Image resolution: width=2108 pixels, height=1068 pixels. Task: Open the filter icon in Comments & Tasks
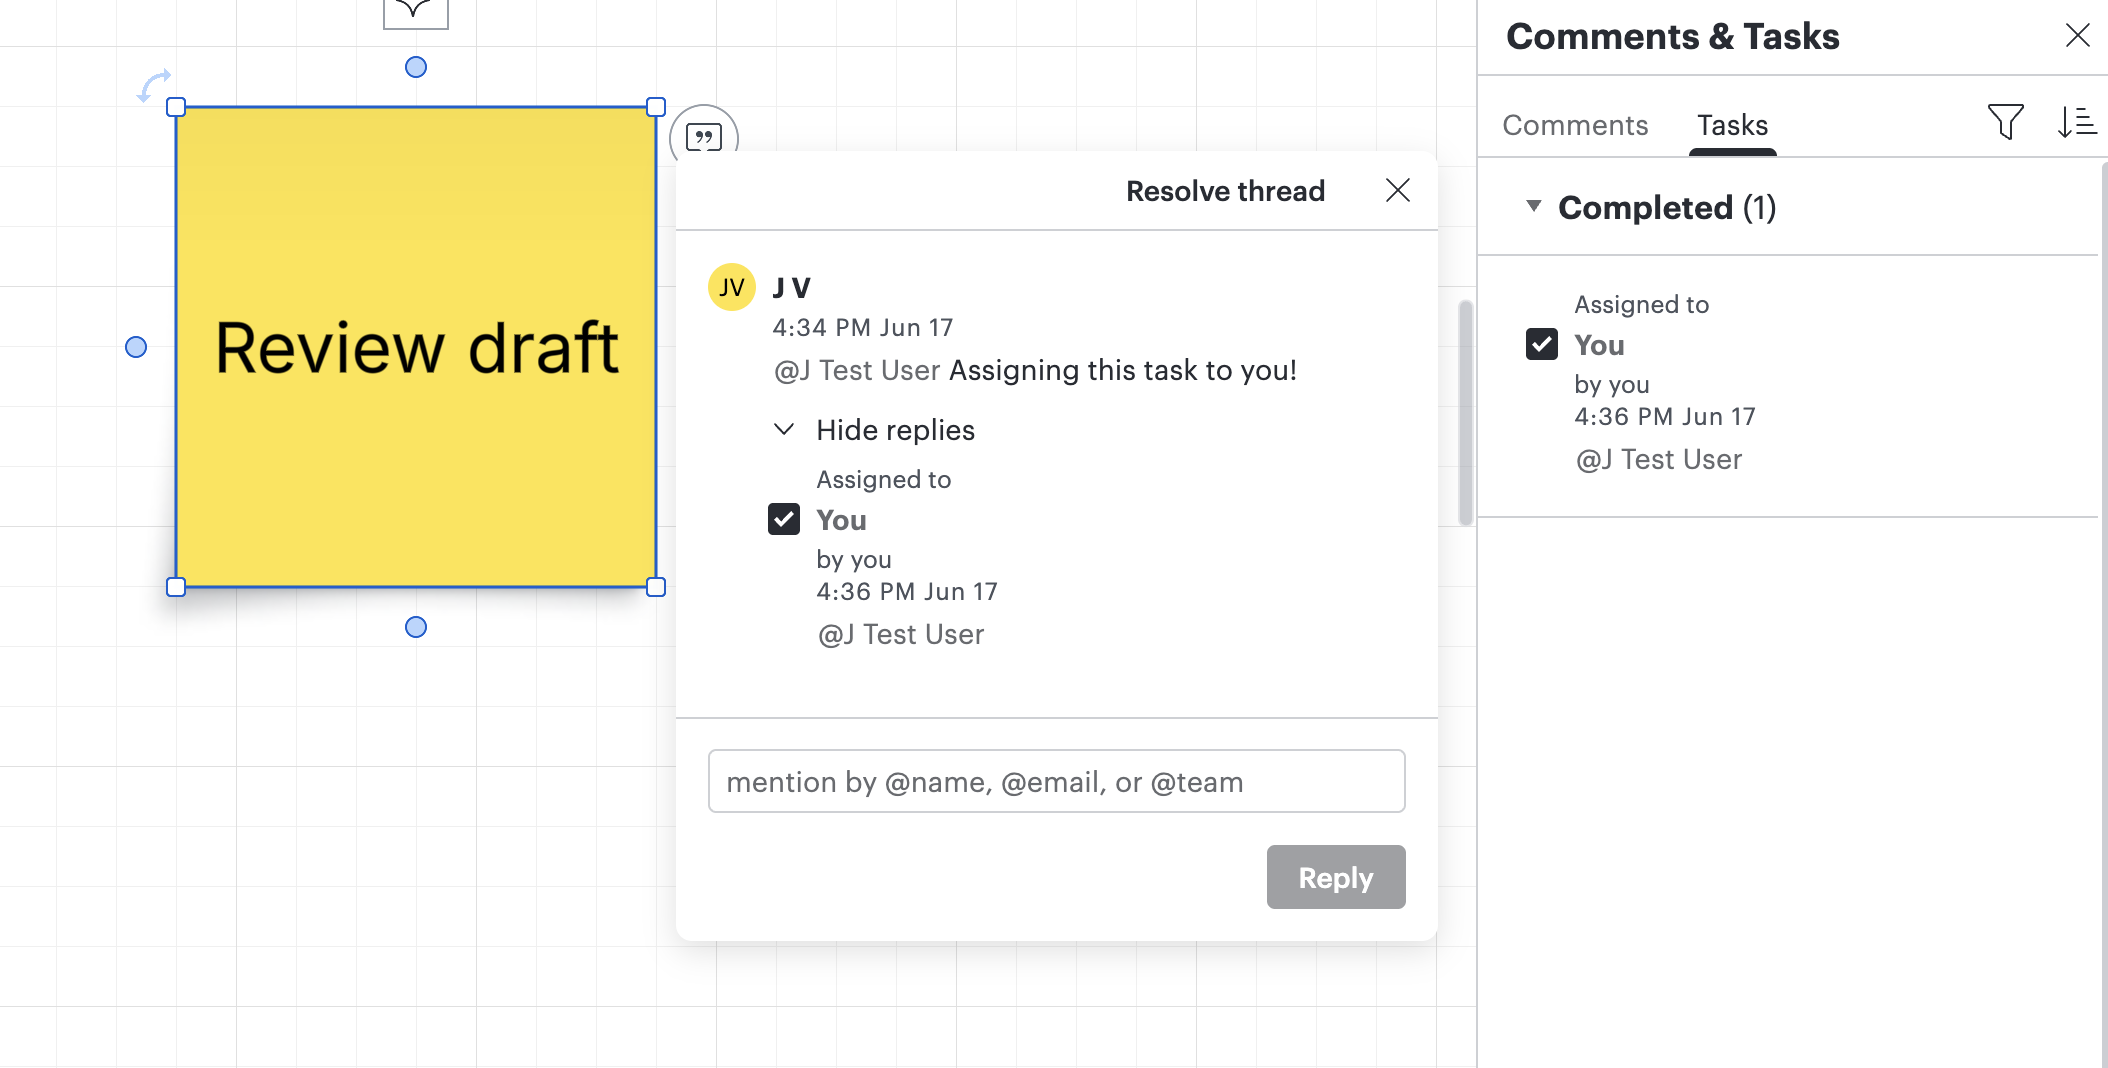(x=2005, y=122)
